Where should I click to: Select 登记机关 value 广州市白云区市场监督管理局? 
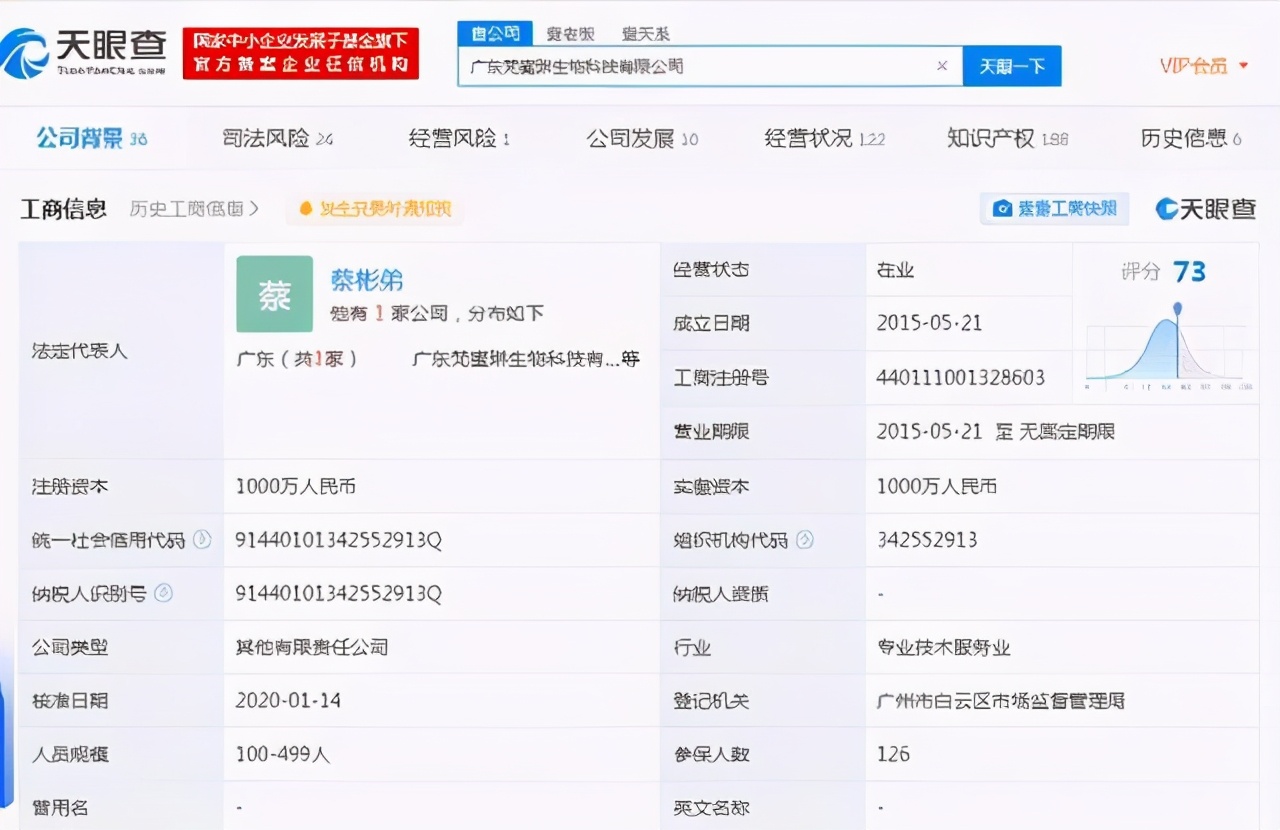1001,700
